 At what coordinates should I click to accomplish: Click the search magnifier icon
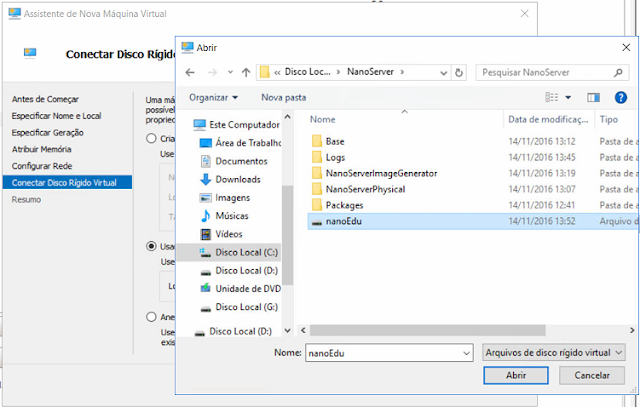click(x=618, y=73)
